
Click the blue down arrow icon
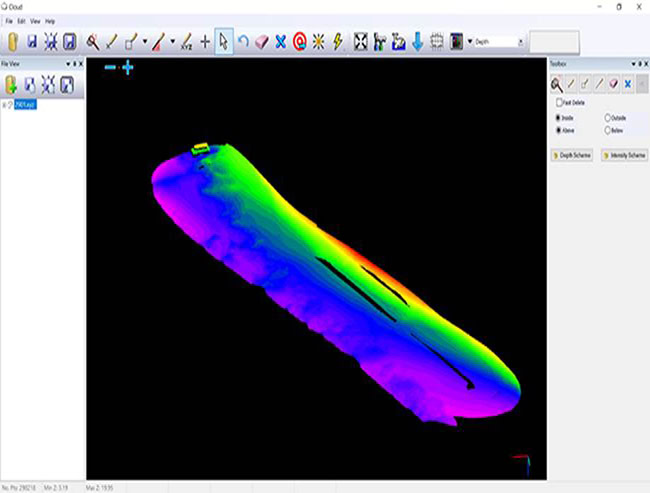click(417, 42)
